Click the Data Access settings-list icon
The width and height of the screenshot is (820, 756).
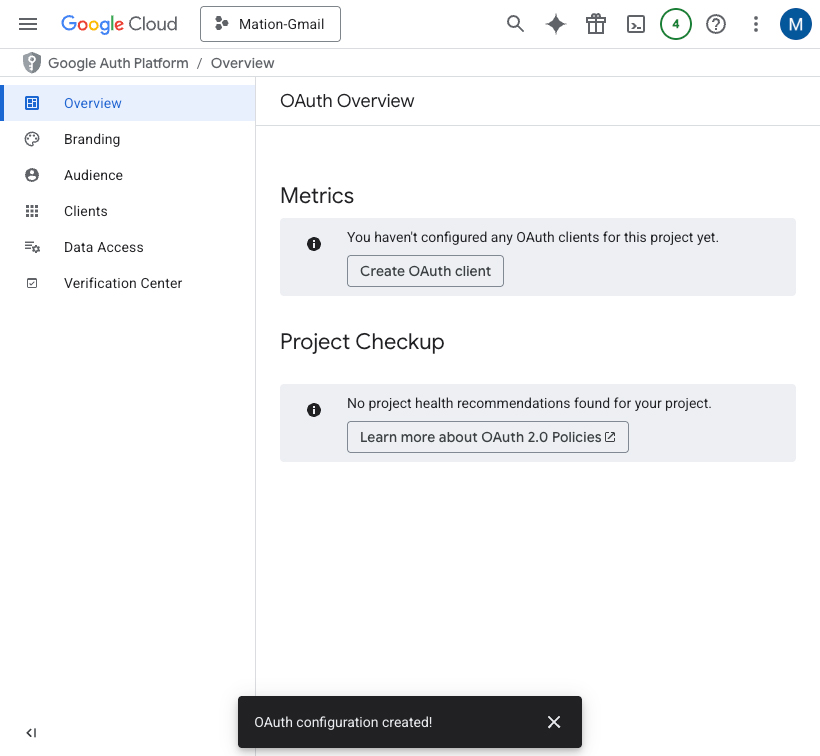coord(32,247)
